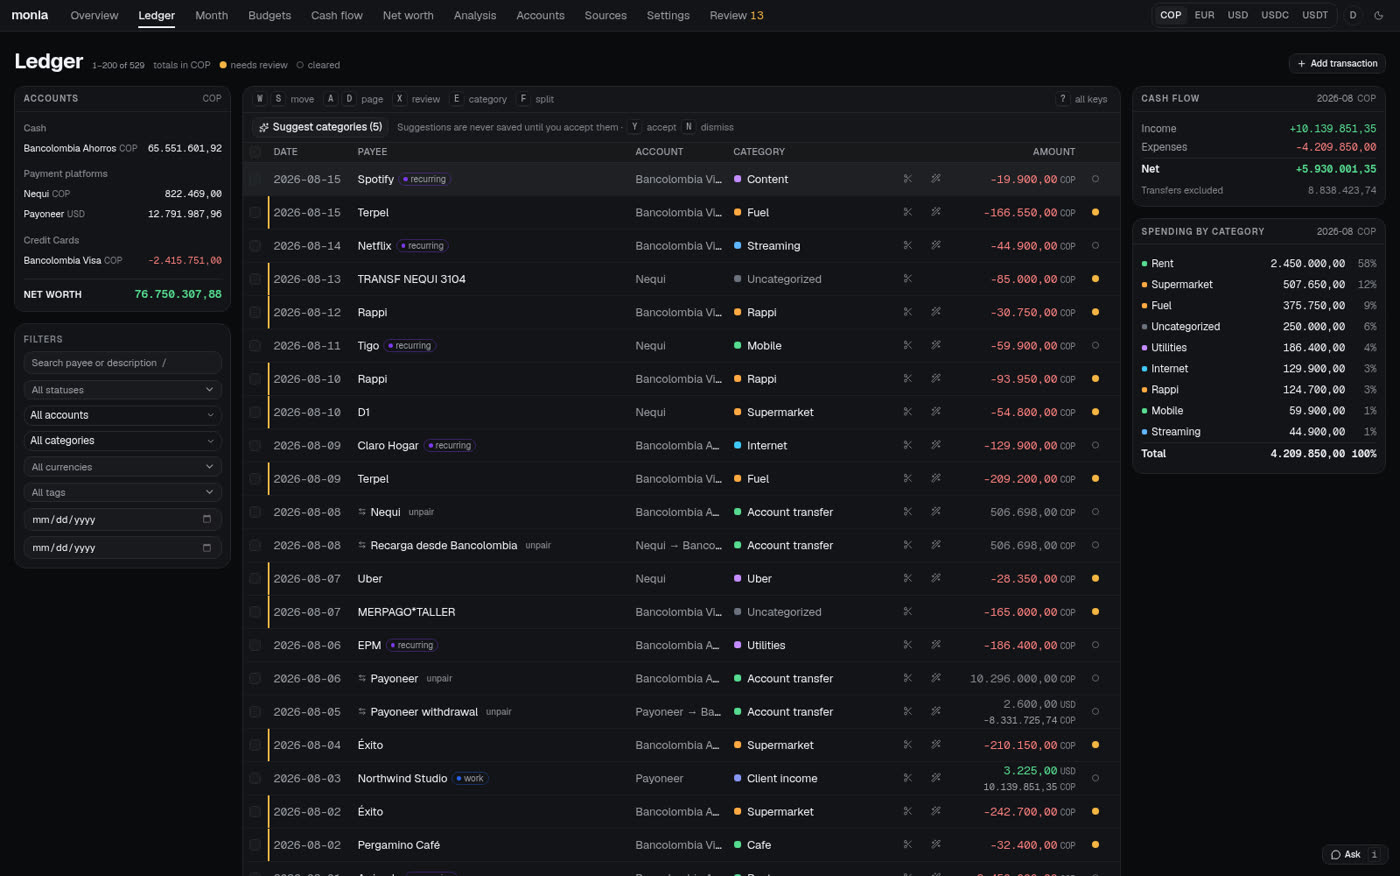Click Payoneer USD in the Accounts panel
The width and height of the screenshot is (1400, 876).
click(123, 214)
